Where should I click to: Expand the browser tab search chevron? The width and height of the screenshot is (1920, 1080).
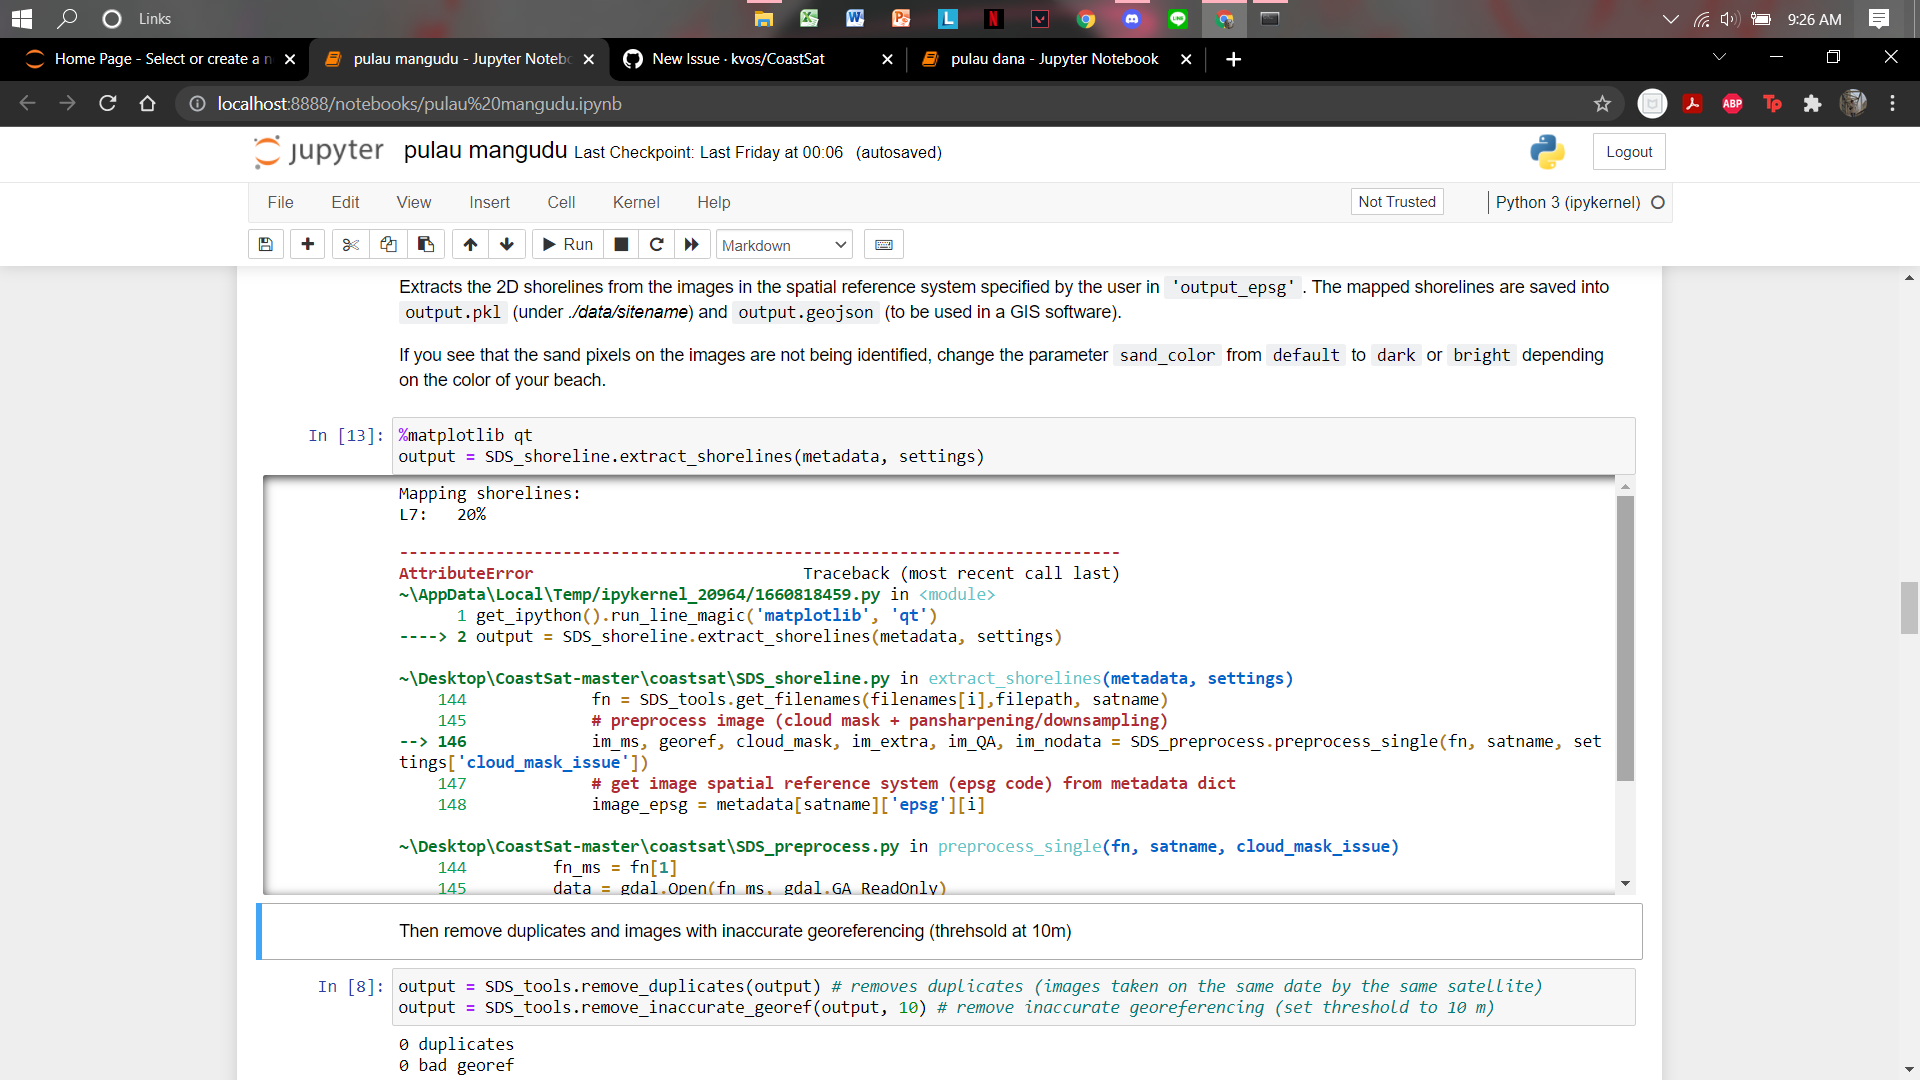tap(1719, 58)
